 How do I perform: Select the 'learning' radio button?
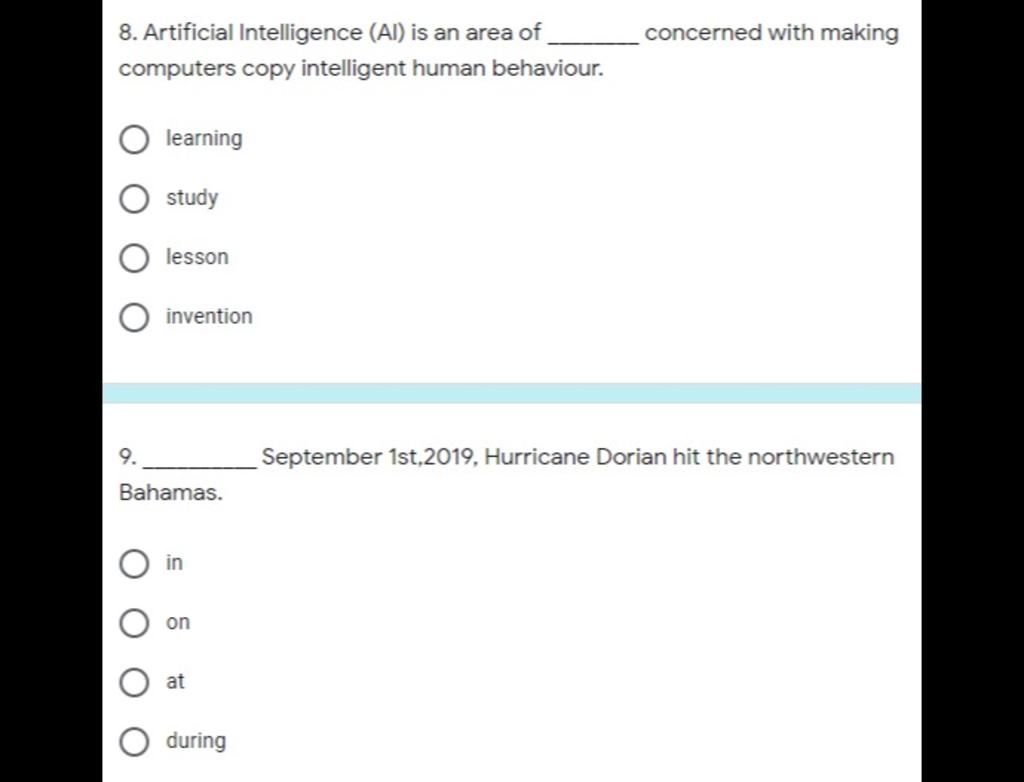coord(134,139)
